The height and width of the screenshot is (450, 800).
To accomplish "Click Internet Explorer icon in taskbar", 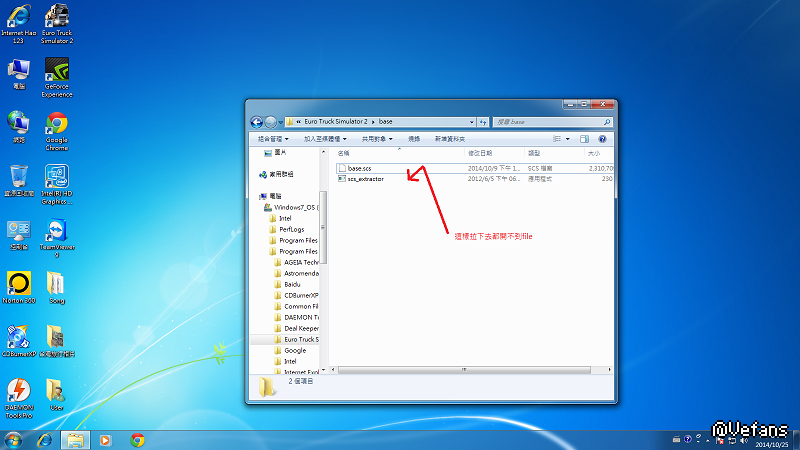I will click(x=44, y=439).
